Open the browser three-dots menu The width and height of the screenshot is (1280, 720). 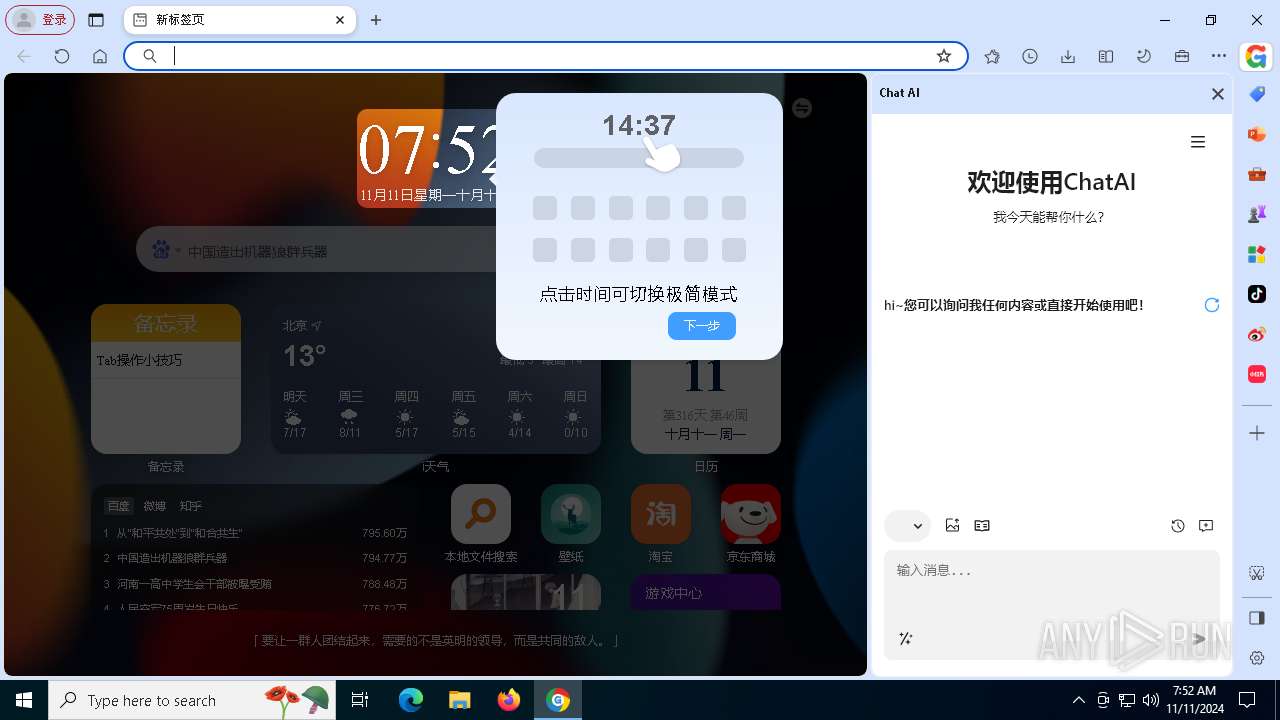pyautogui.click(x=1219, y=57)
